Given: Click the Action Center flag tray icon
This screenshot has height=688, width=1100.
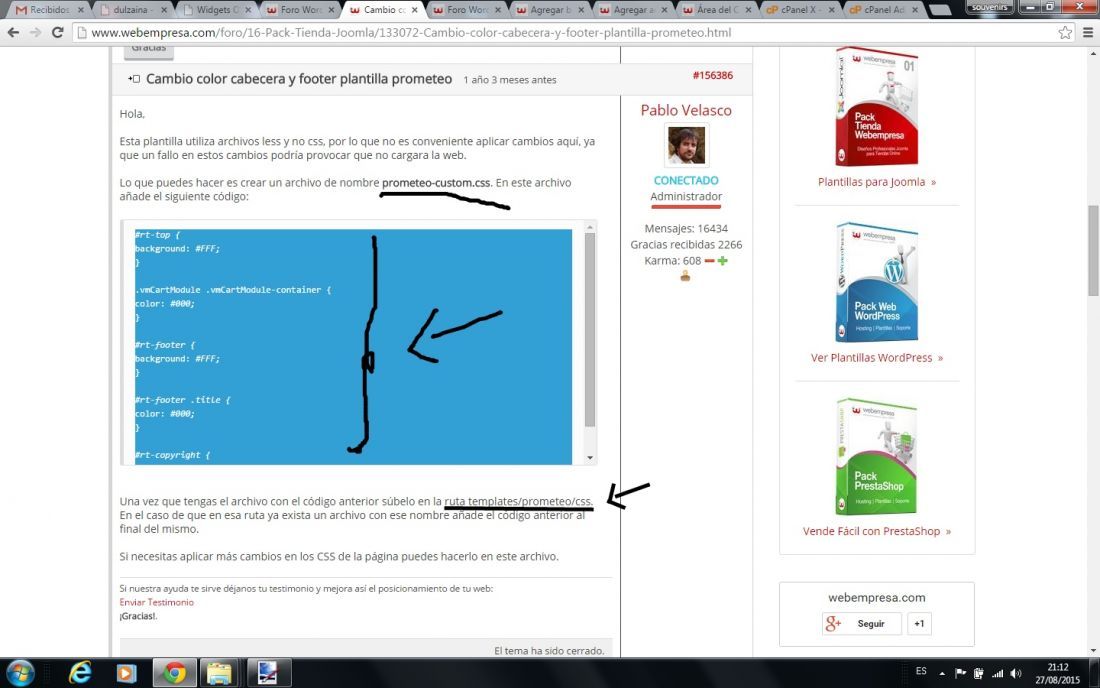Looking at the screenshot, I should [960, 674].
